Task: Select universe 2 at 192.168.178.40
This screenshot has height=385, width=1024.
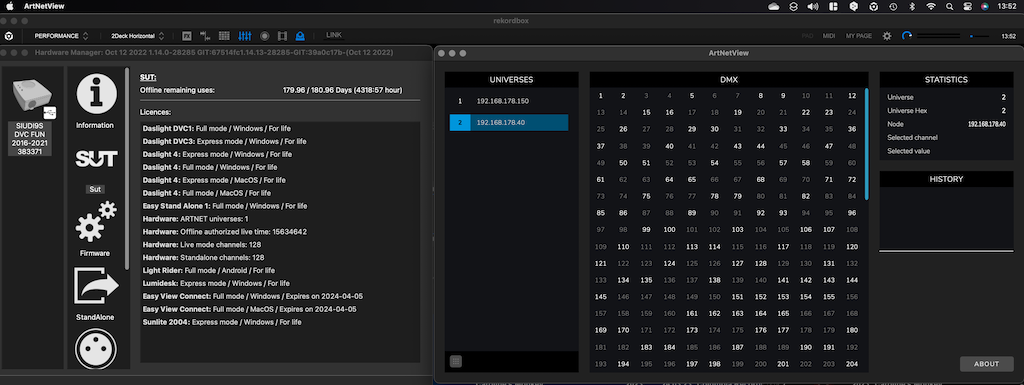Action: pos(509,122)
